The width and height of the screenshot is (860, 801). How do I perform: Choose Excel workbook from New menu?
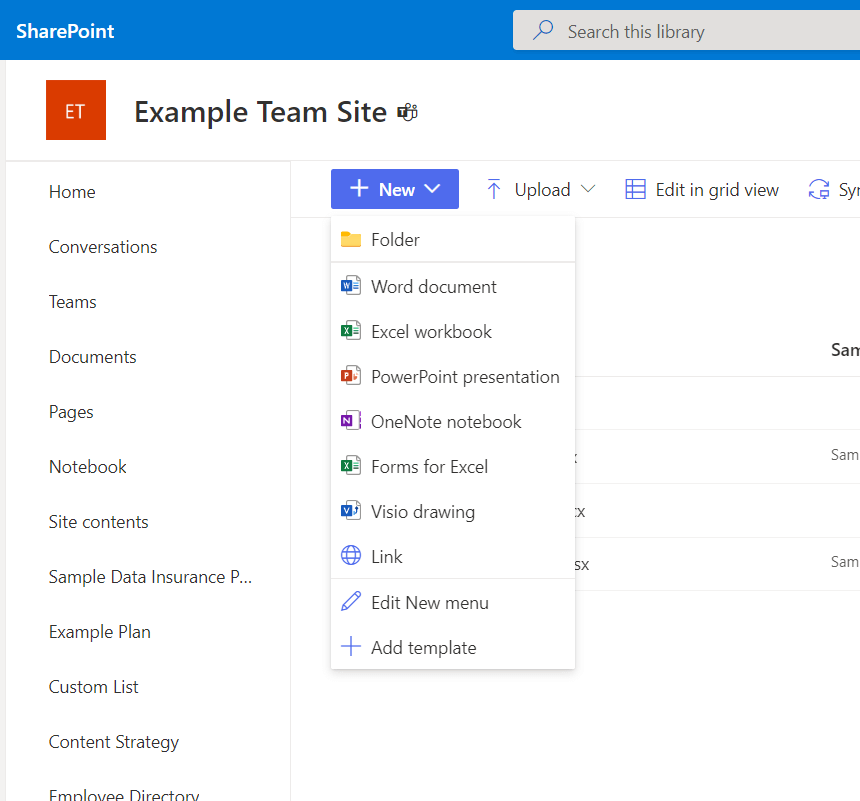coord(453,331)
